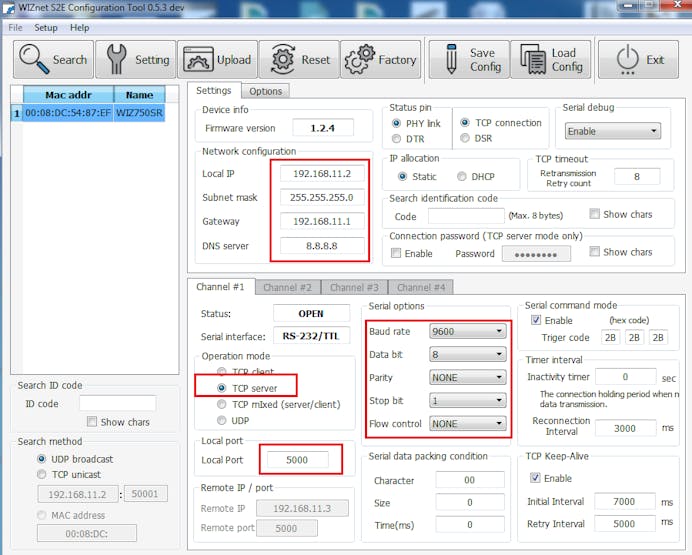Select the TCP connection radio button
This screenshot has height=555, width=692.
click(x=465, y=123)
